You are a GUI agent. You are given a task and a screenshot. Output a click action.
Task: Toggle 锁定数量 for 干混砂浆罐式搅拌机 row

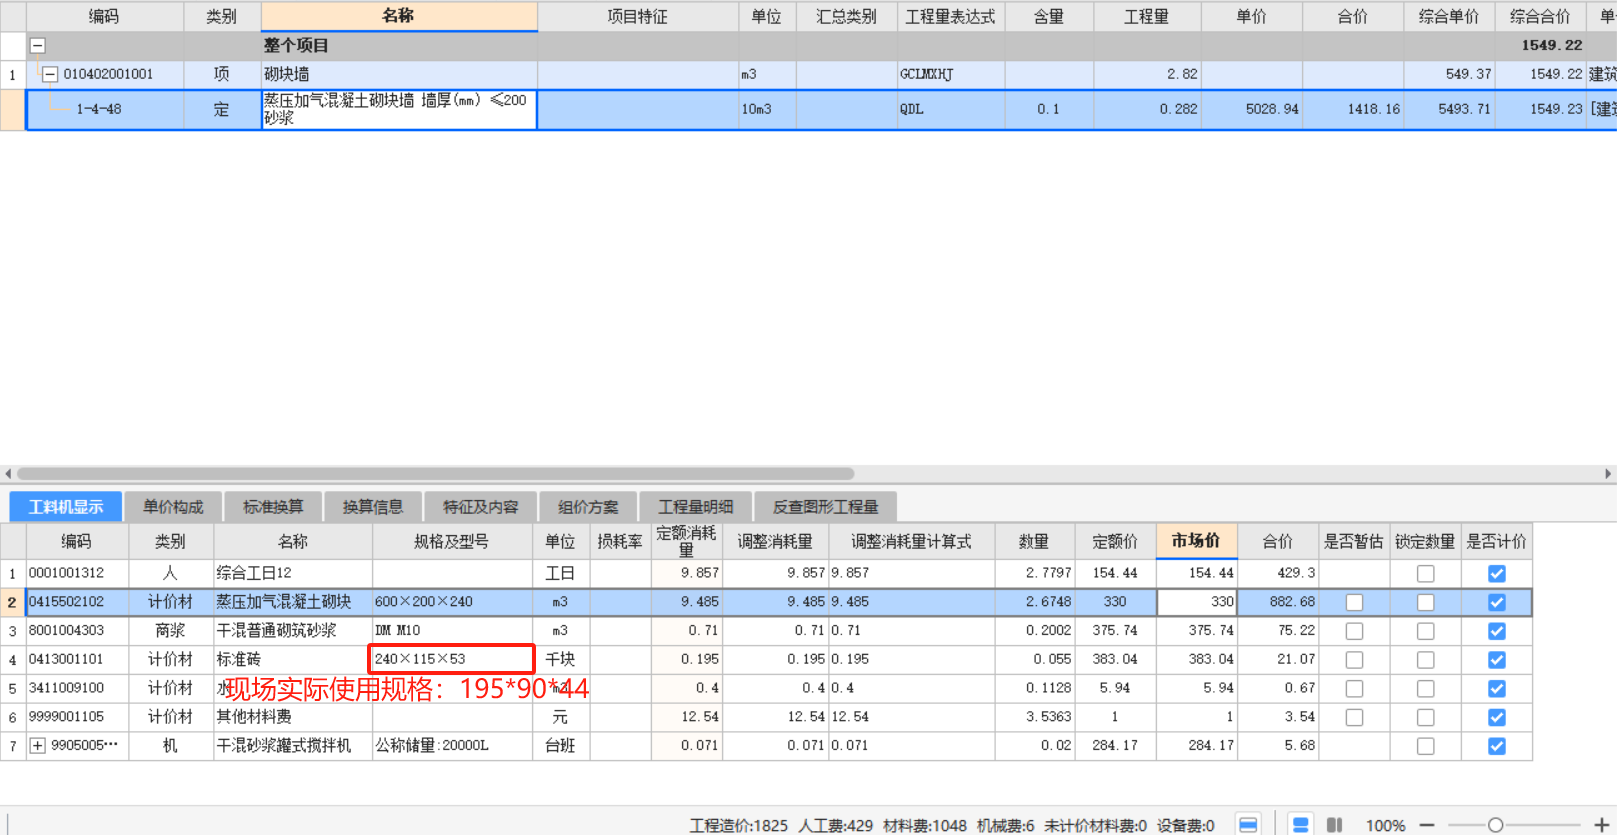pyautogui.click(x=1426, y=746)
